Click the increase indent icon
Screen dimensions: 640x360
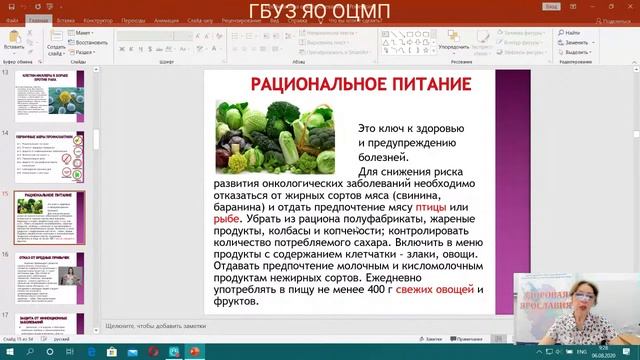coord(276,36)
